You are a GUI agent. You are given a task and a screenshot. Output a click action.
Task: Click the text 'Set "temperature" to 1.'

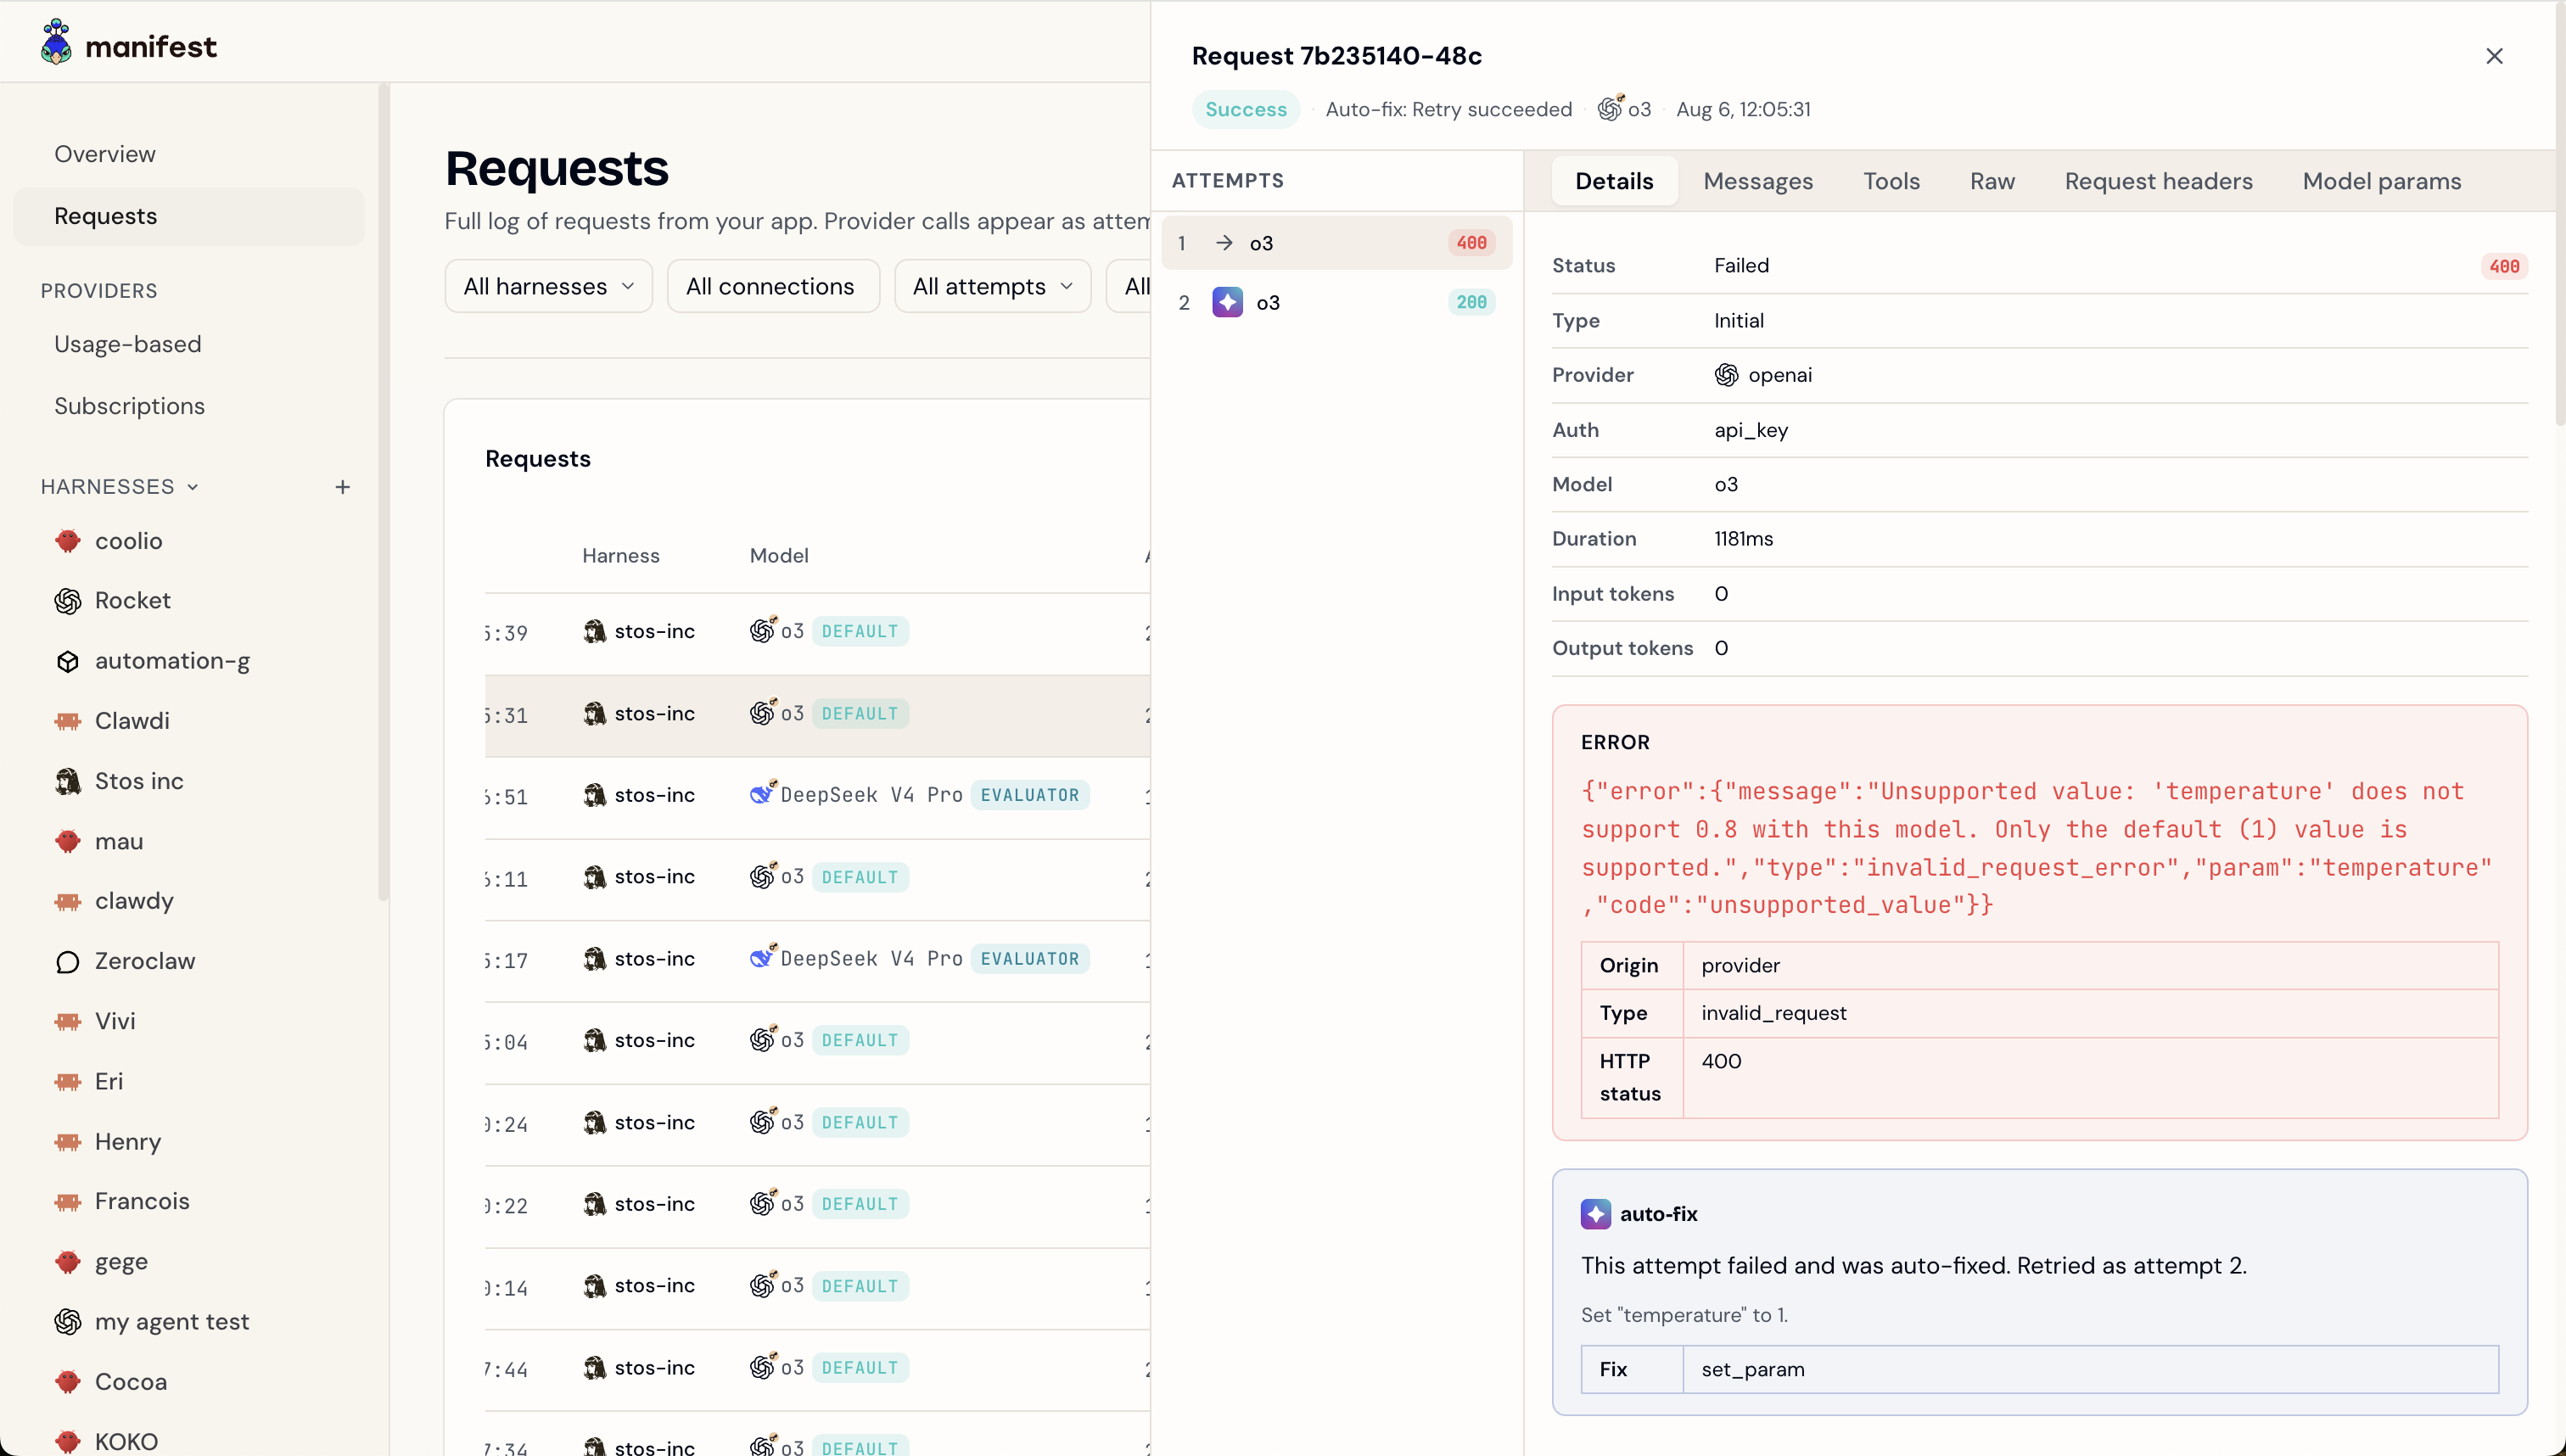coord(1684,1315)
